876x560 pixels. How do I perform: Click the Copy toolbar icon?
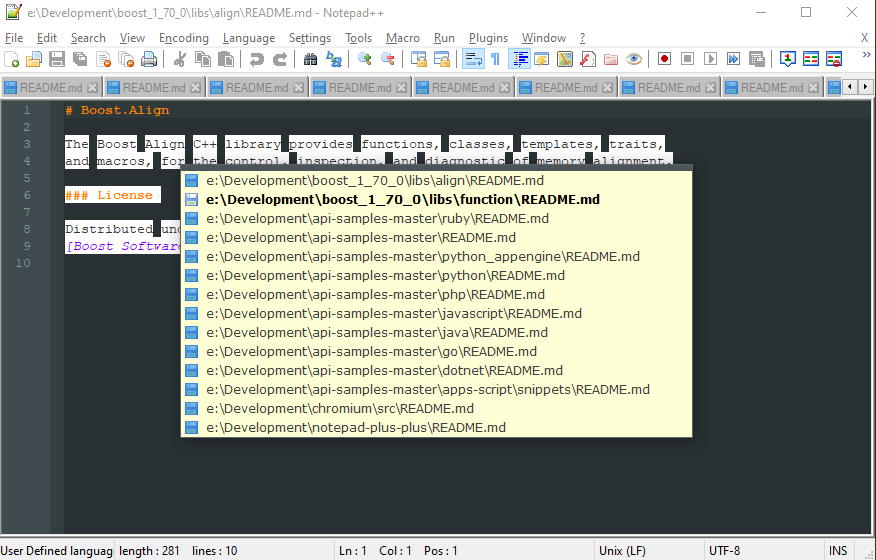click(x=202, y=59)
